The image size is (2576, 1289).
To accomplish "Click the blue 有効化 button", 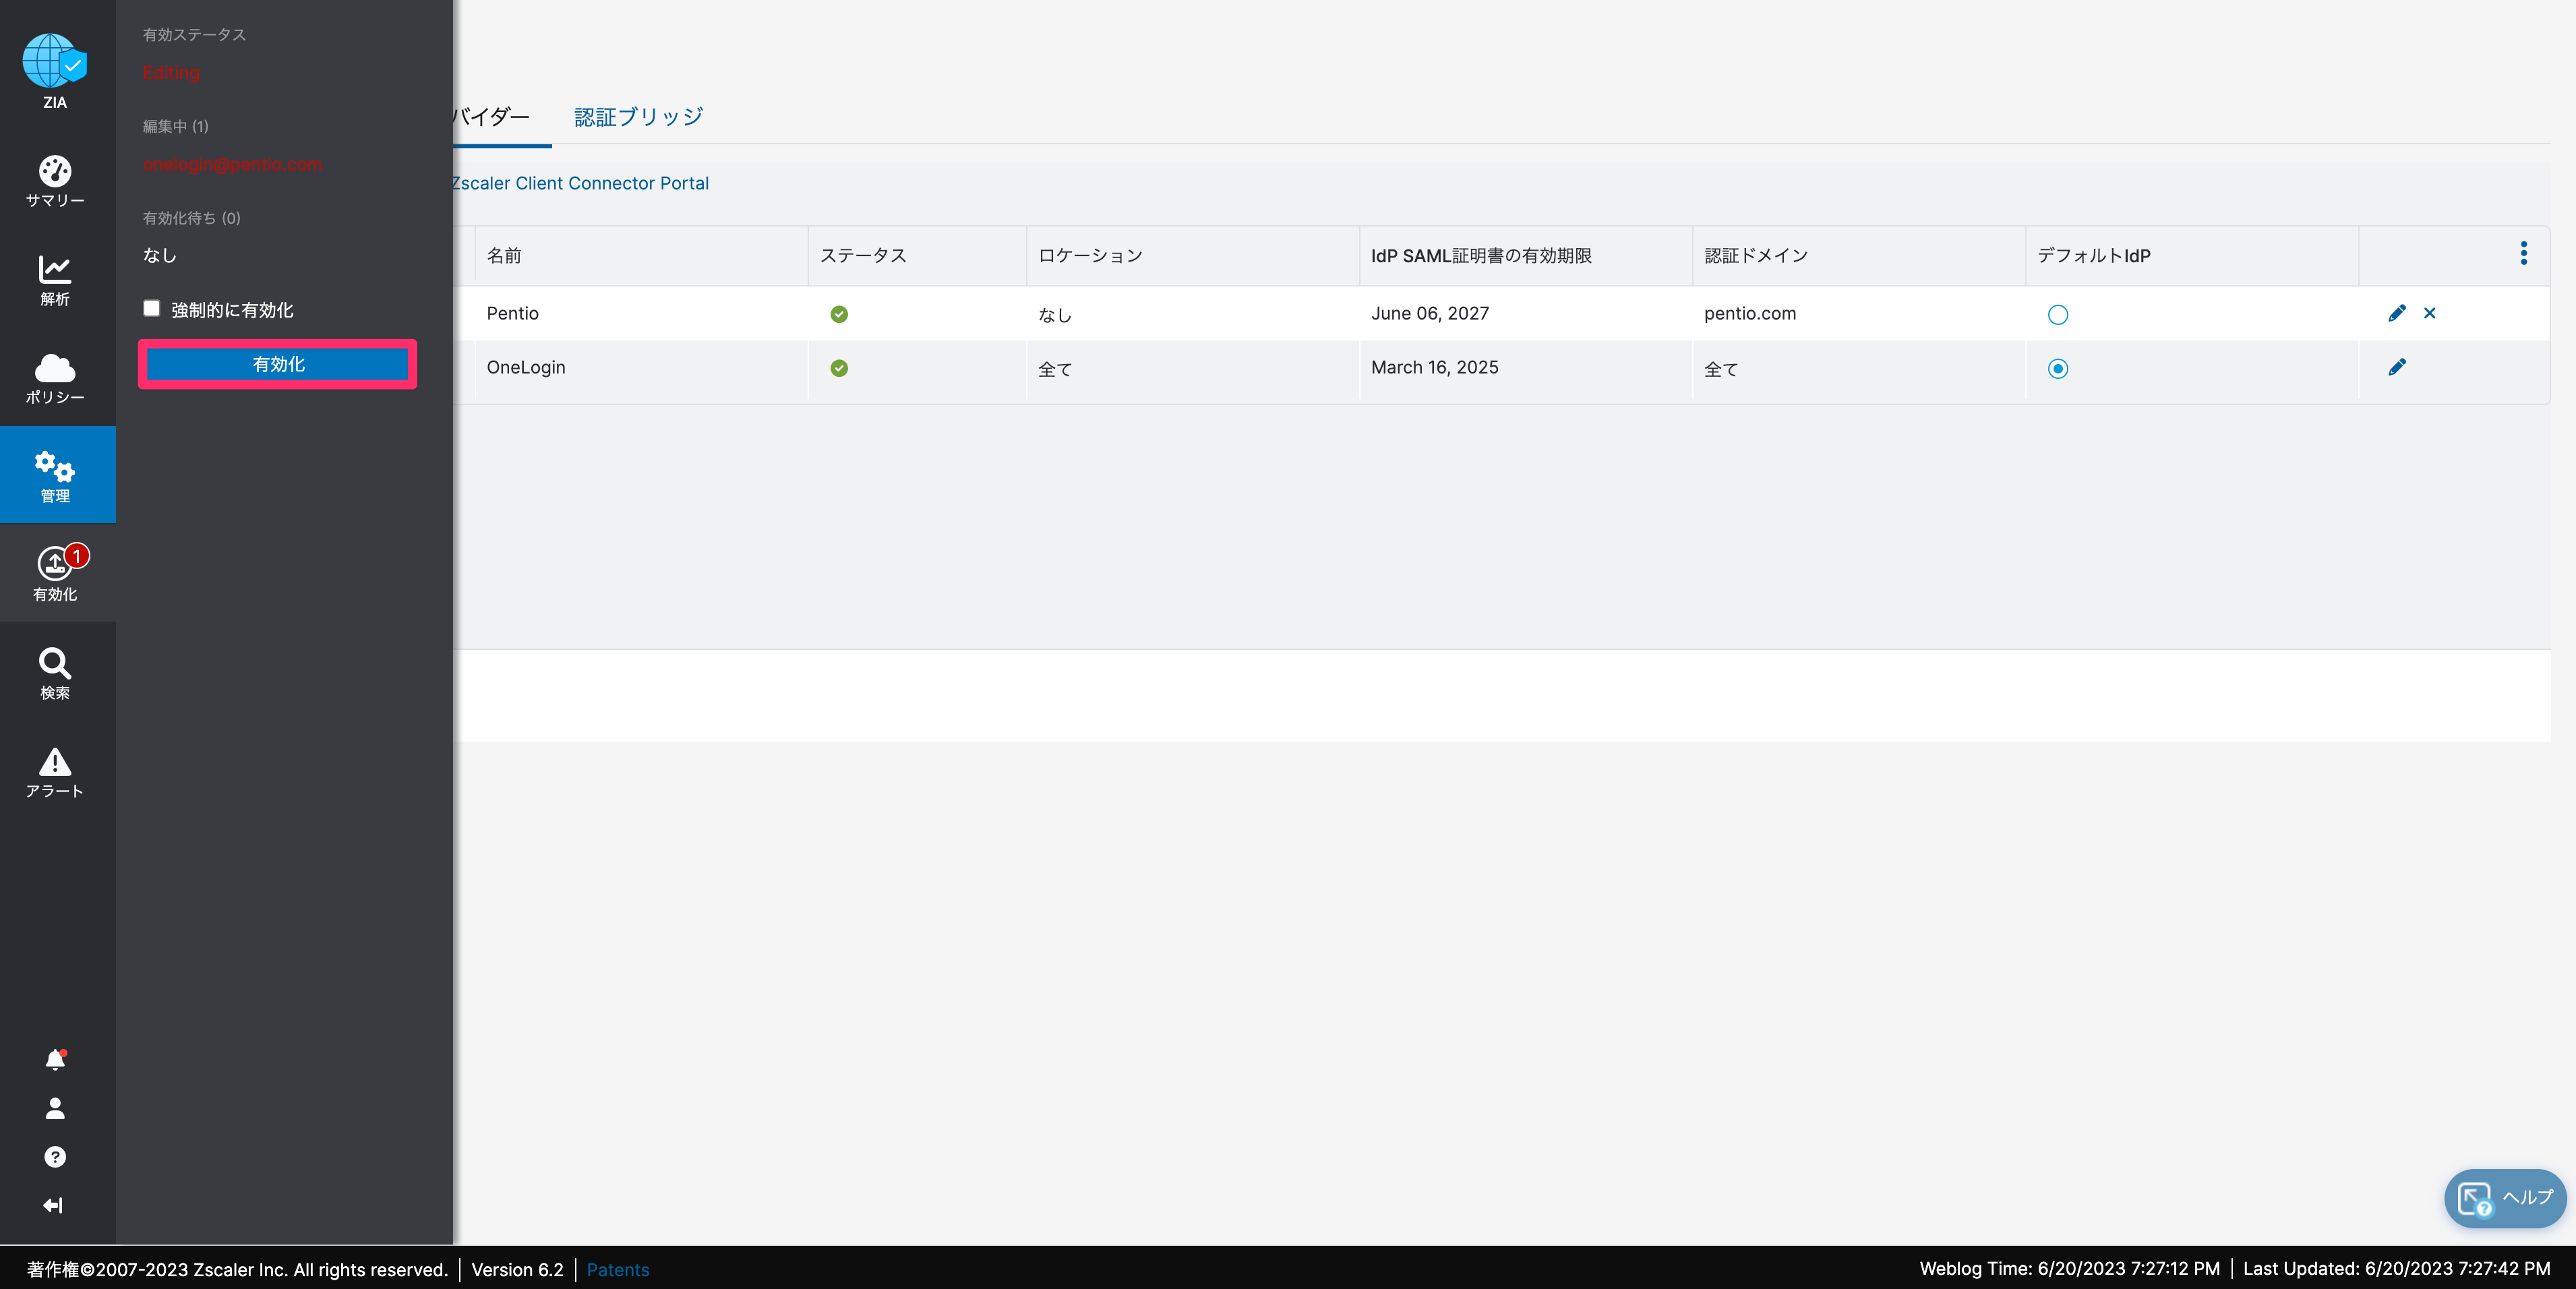I will (278, 364).
